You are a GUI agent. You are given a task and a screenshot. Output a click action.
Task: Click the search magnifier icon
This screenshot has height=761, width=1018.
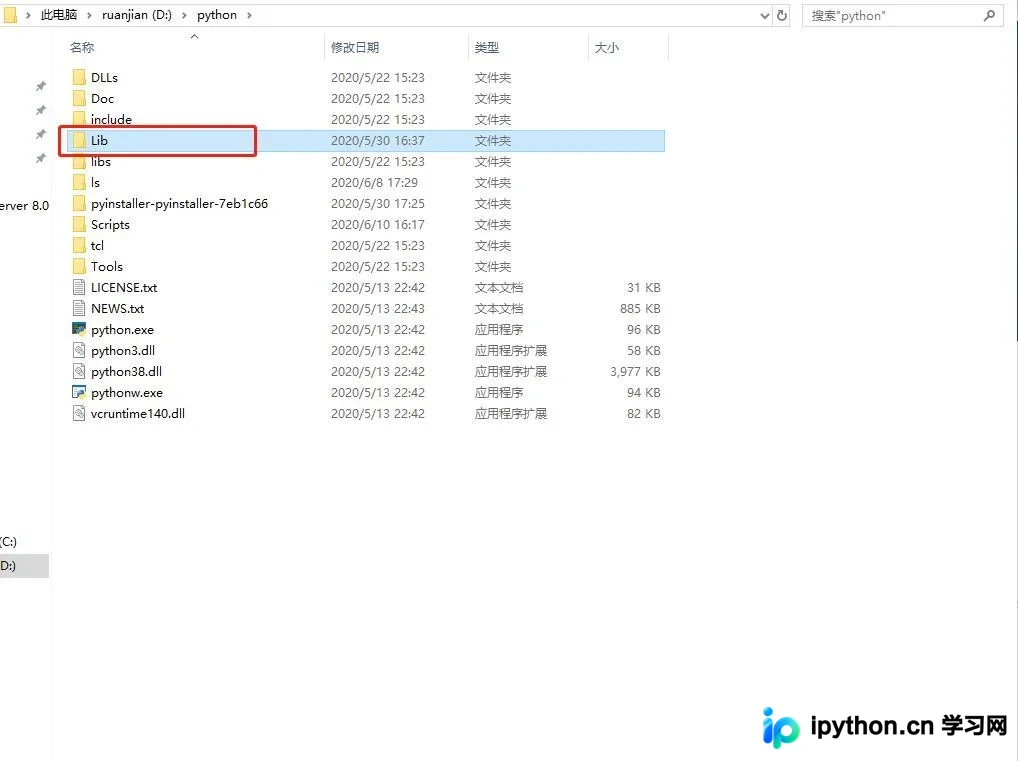[989, 15]
